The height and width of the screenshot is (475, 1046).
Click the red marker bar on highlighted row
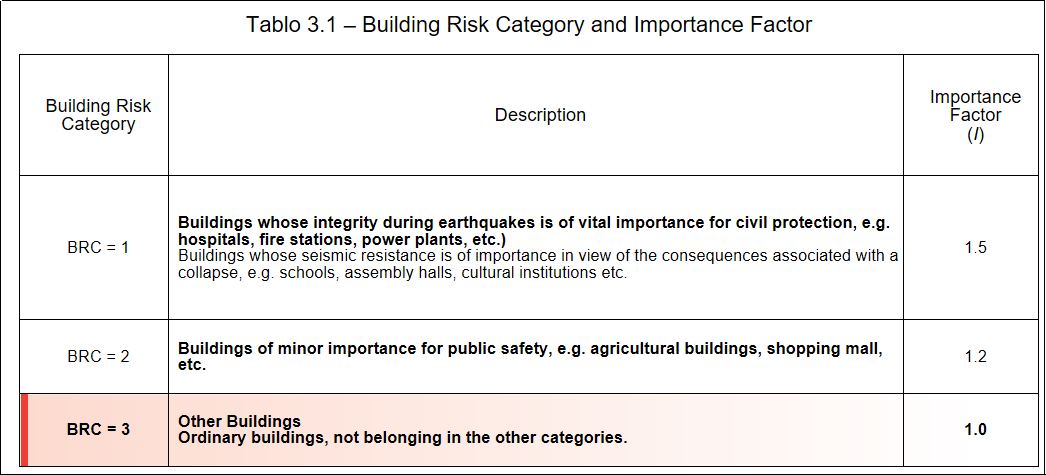point(24,430)
